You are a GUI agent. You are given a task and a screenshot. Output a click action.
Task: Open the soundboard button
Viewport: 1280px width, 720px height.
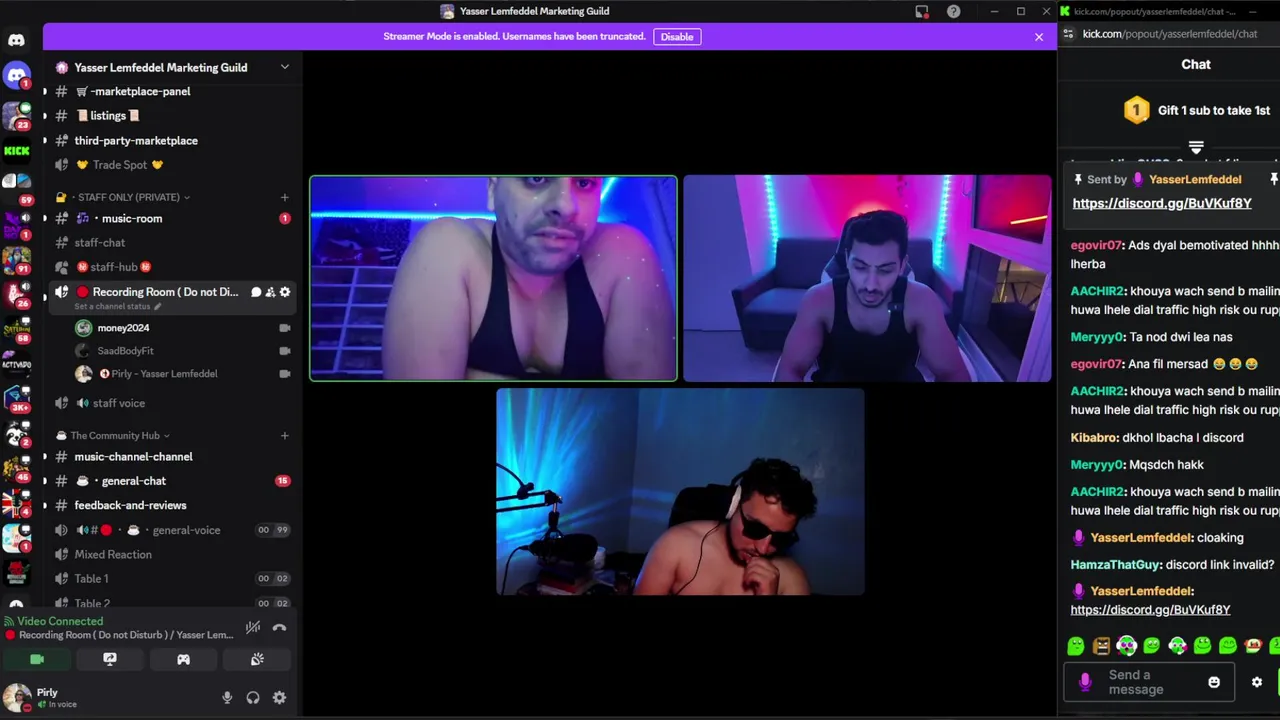pos(257,659)
